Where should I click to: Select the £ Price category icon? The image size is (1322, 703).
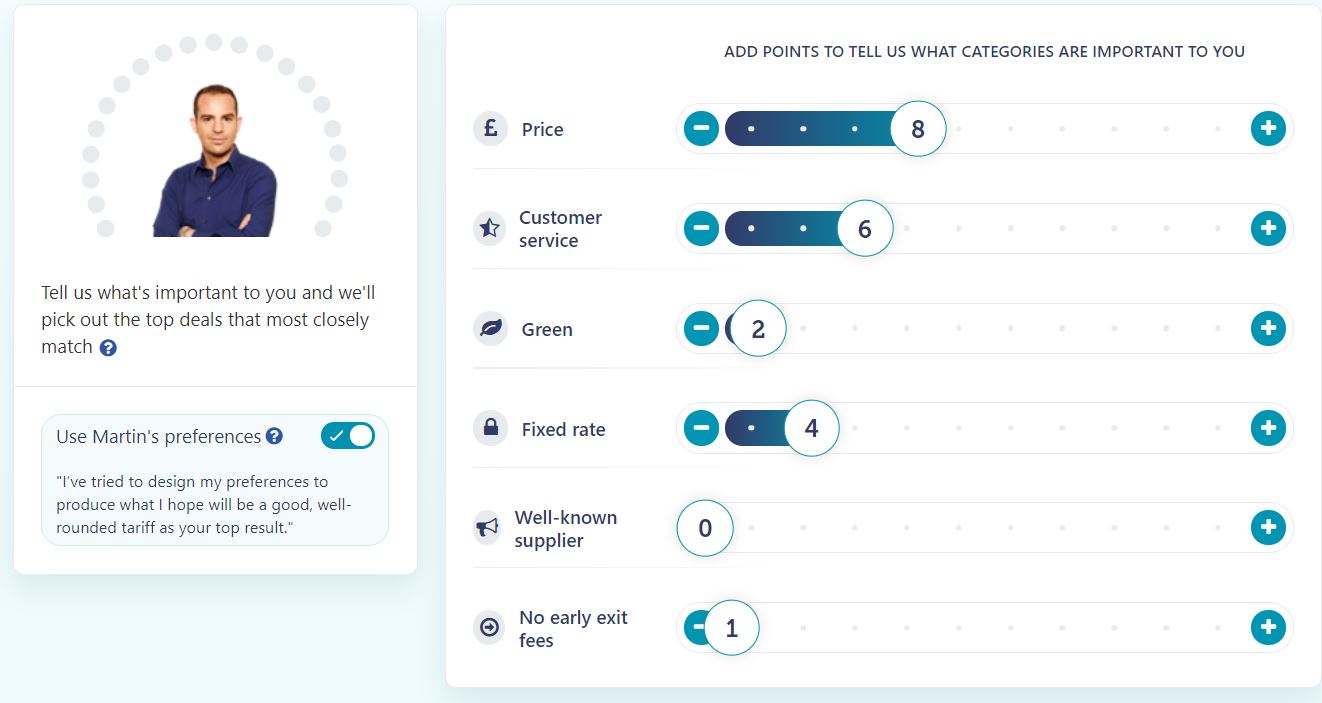click(489, 128)
